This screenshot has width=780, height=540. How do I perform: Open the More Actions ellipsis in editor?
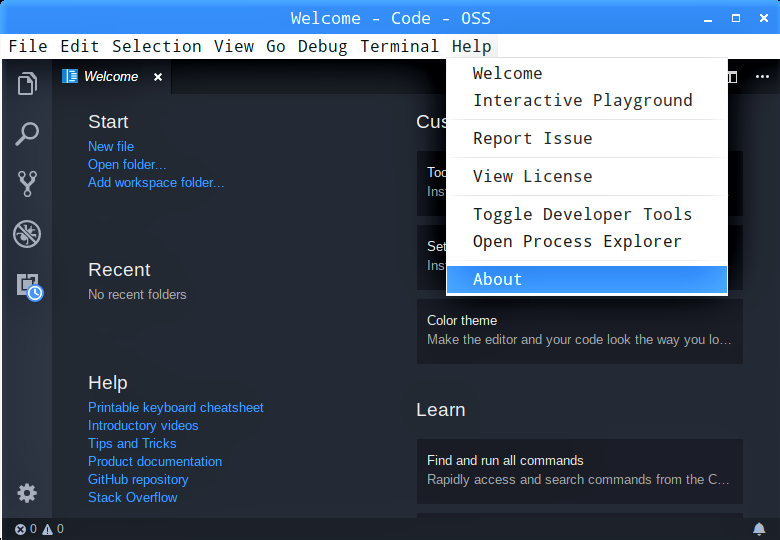(x=762, y=77)
